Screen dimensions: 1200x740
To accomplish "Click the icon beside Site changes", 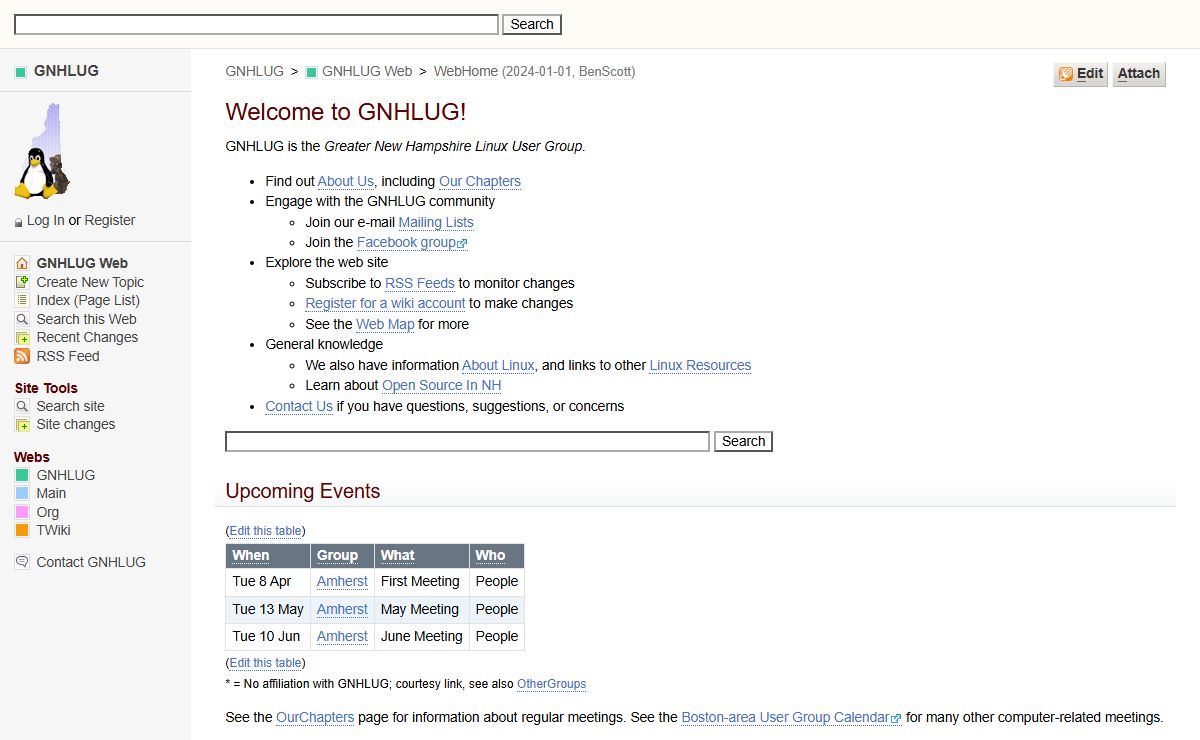I will (x=22, y=425).
